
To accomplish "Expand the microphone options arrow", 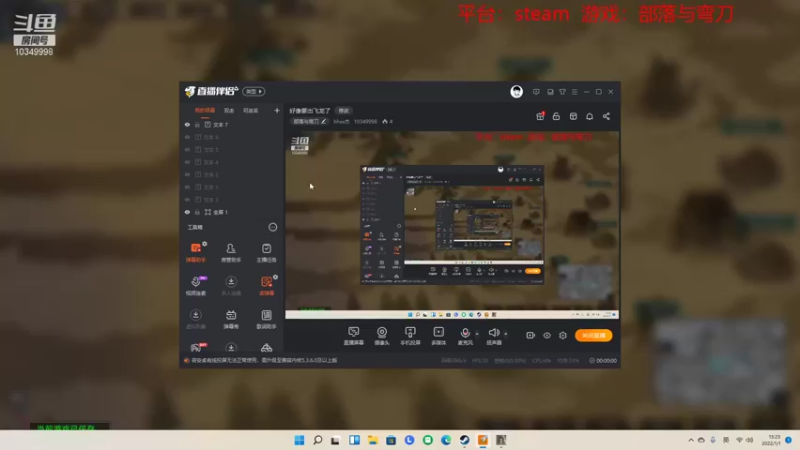I will [x=477, y=334].
